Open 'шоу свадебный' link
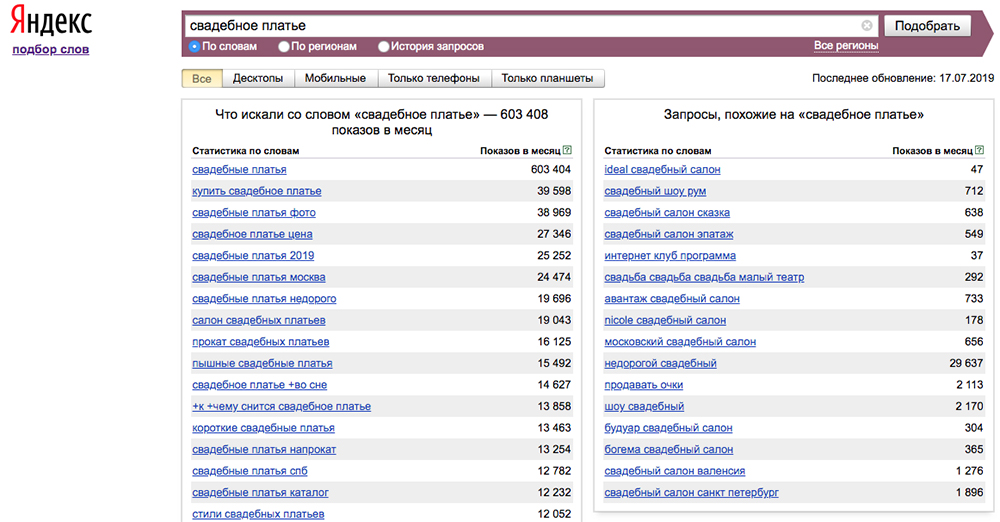 coord(644,406)
